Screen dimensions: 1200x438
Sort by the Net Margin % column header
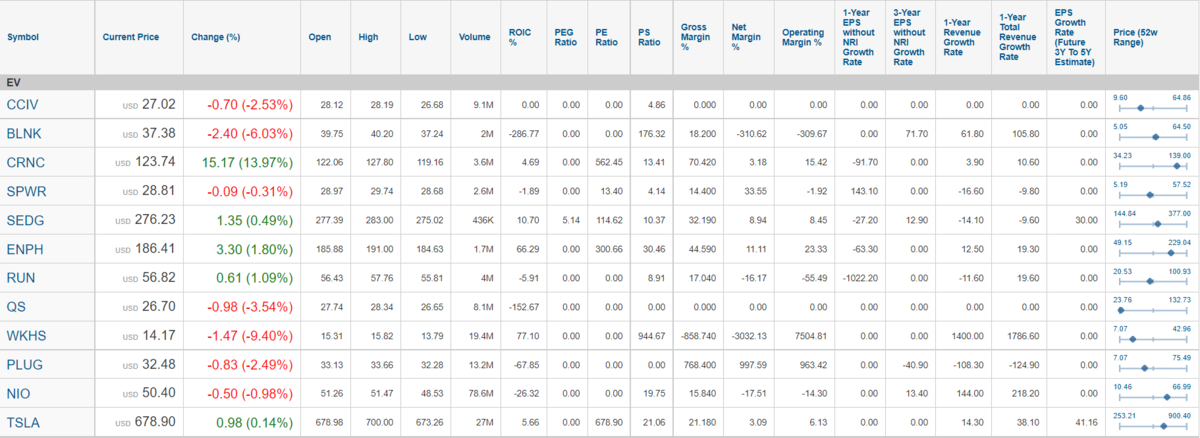746,37
